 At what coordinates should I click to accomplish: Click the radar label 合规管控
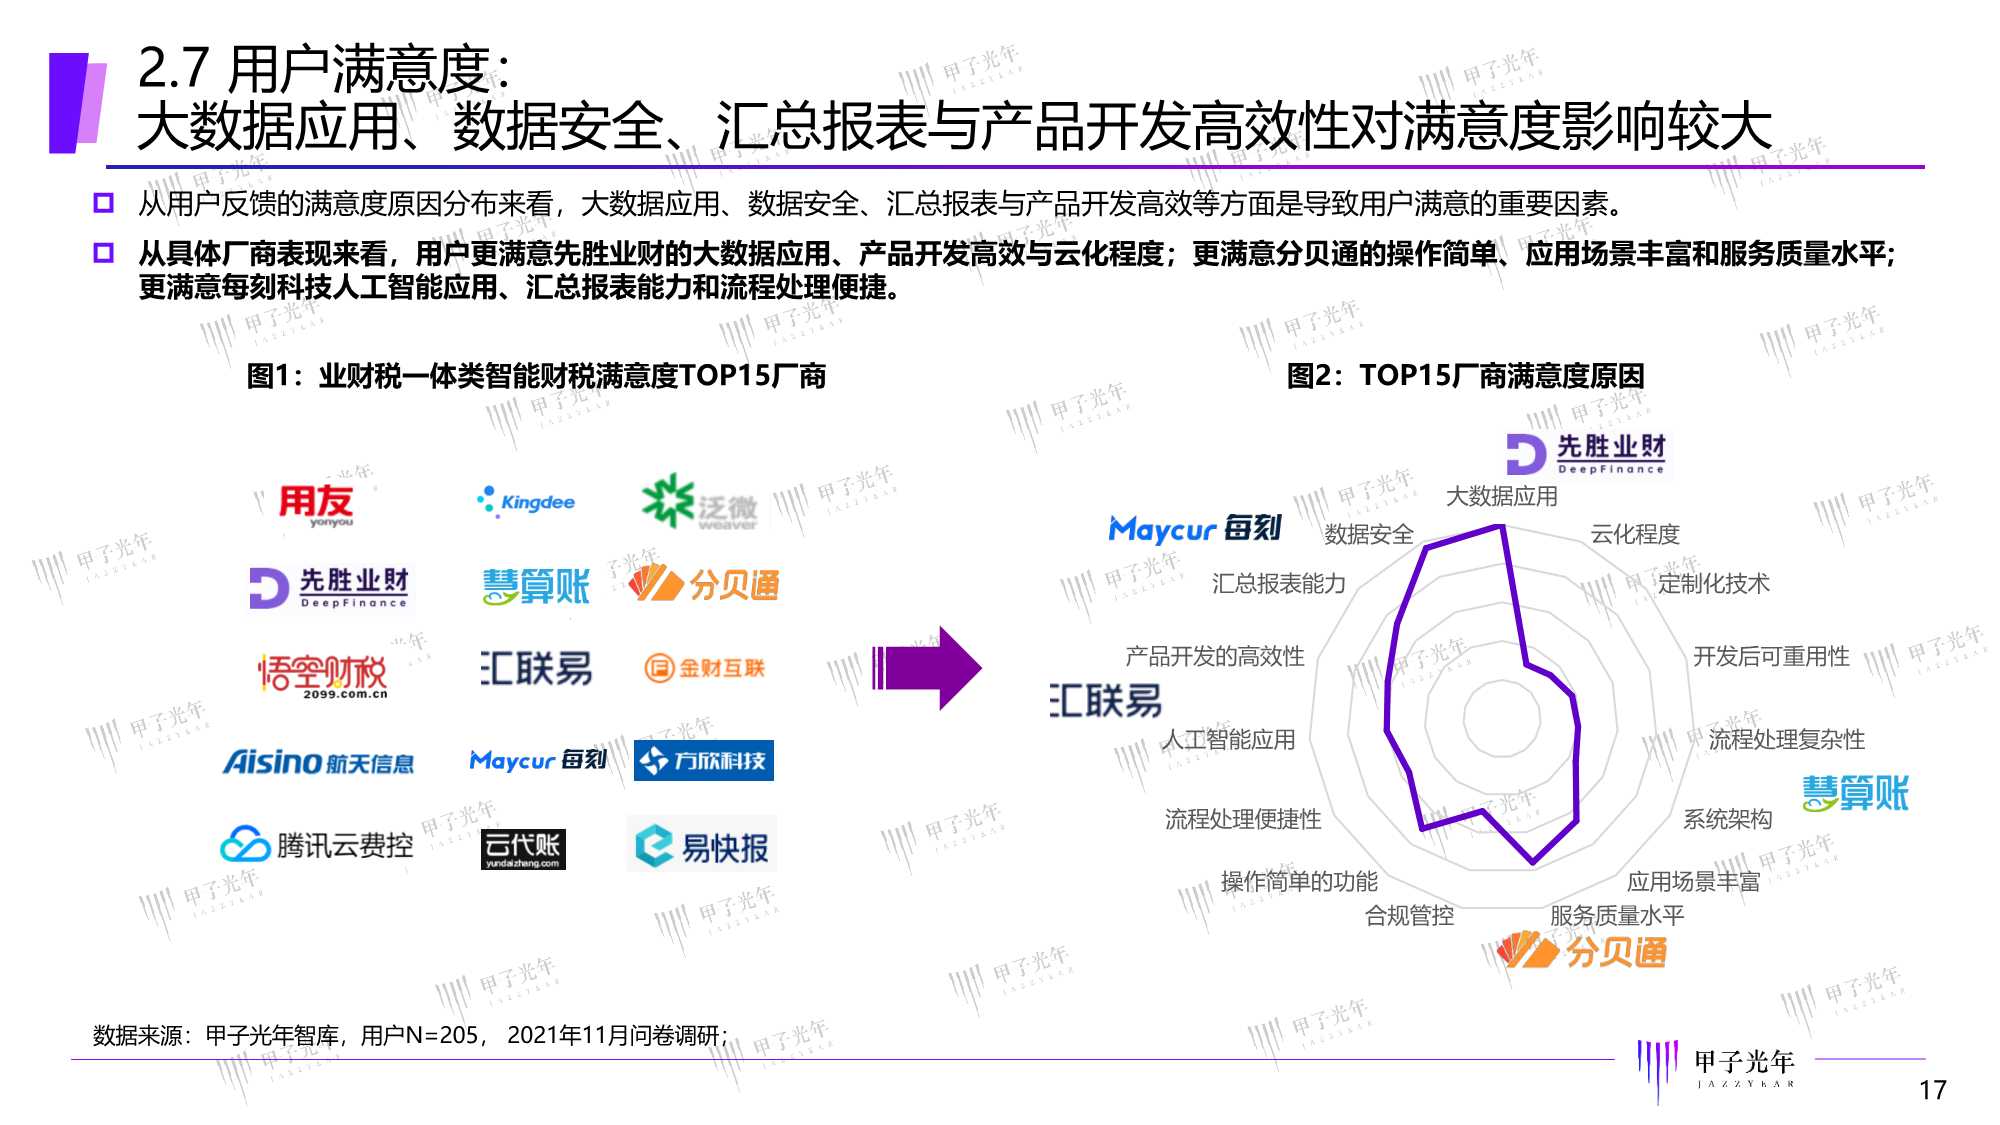1409,915
